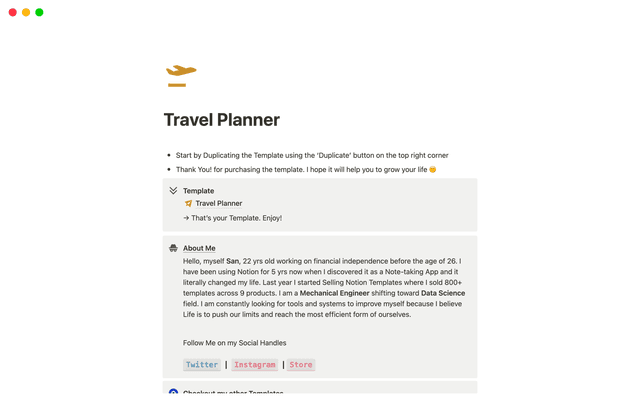Click the double-chevron Template callout icon
The image size is (640, 400).
click(173, 190)
